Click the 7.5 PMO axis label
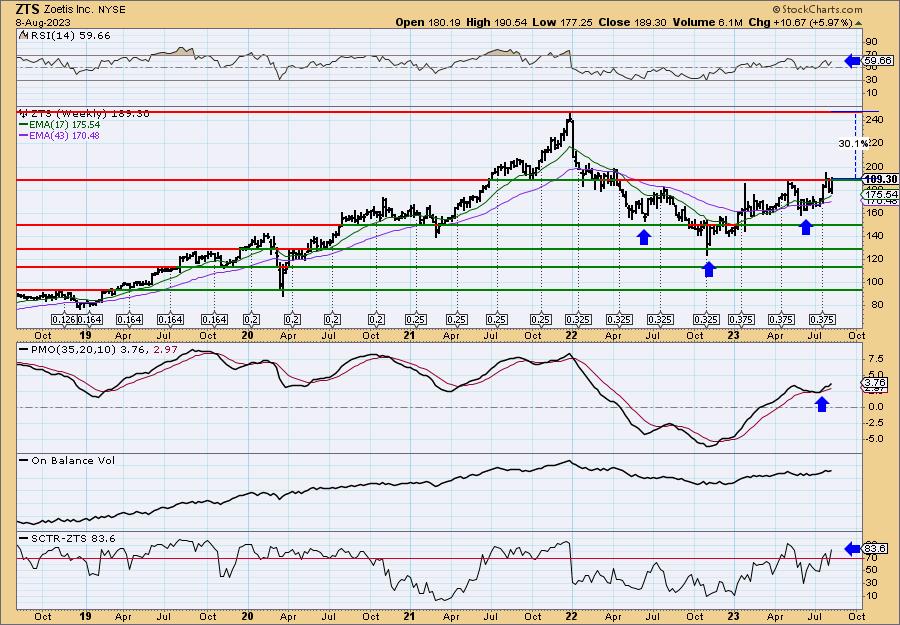The height and width of the screenshot is (625, 900). pyautogui.click(x=876, y=358)
